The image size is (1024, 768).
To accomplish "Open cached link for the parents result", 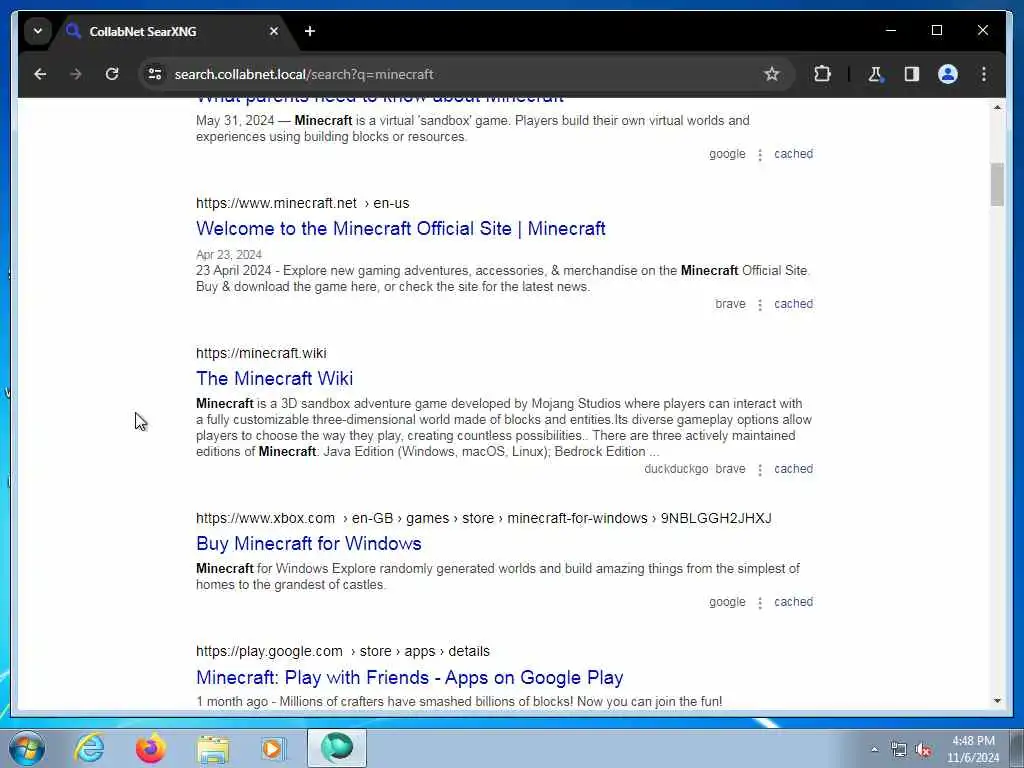I will click(793, 153).
